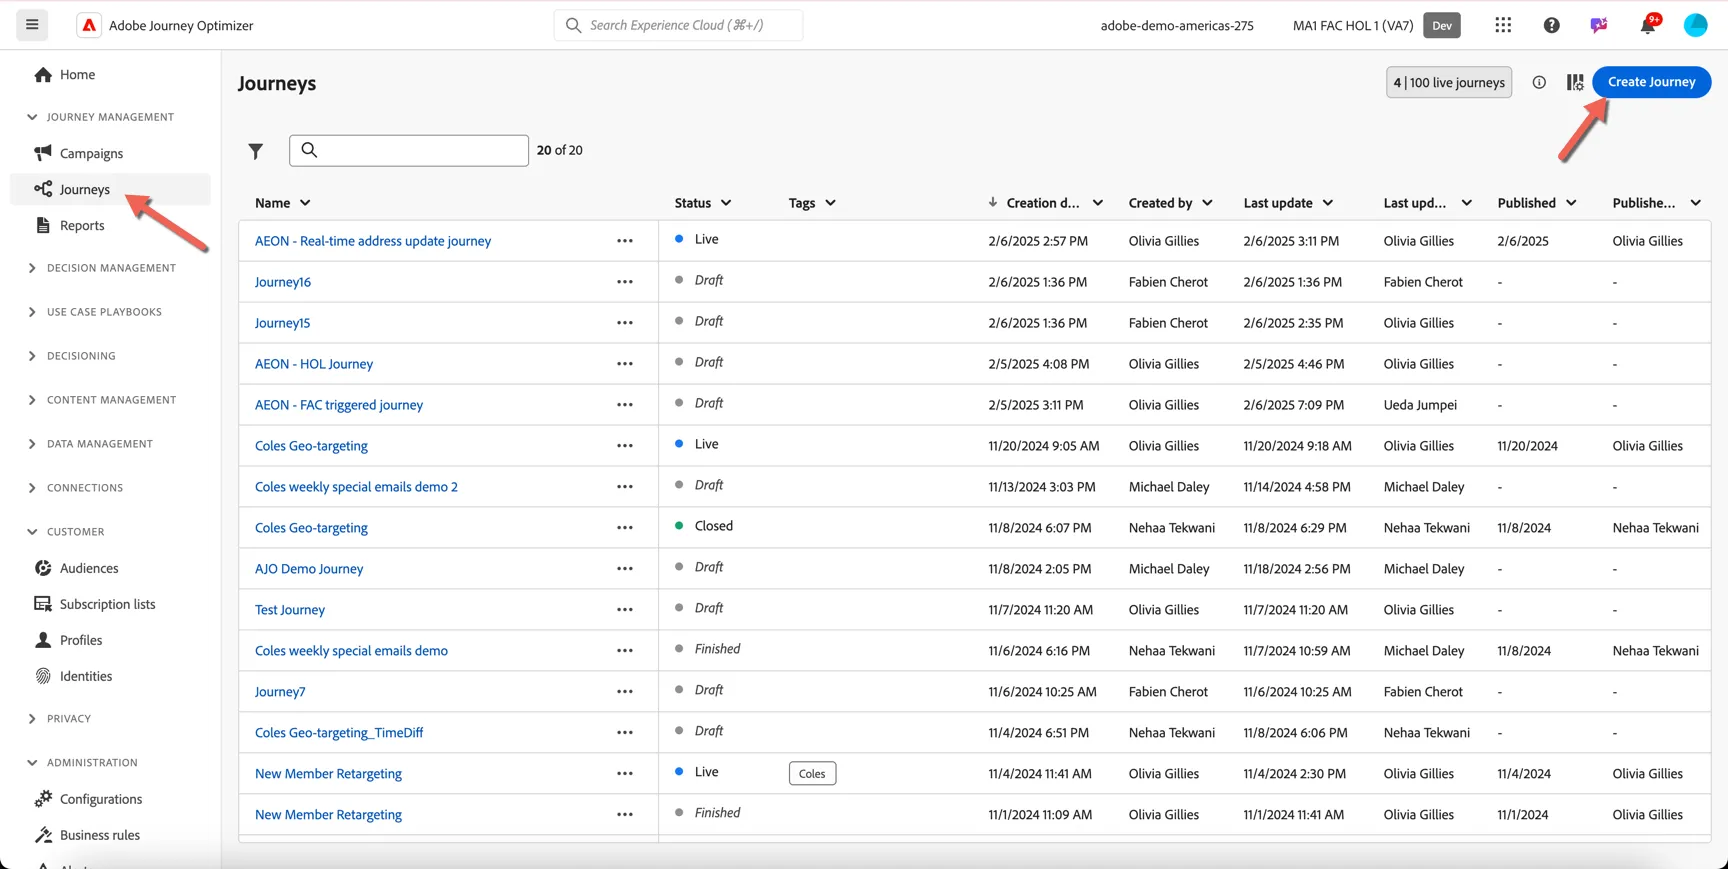Click the Coles tag on New Member Retargeting
The image size is (1728, 869).
point(812,774)
